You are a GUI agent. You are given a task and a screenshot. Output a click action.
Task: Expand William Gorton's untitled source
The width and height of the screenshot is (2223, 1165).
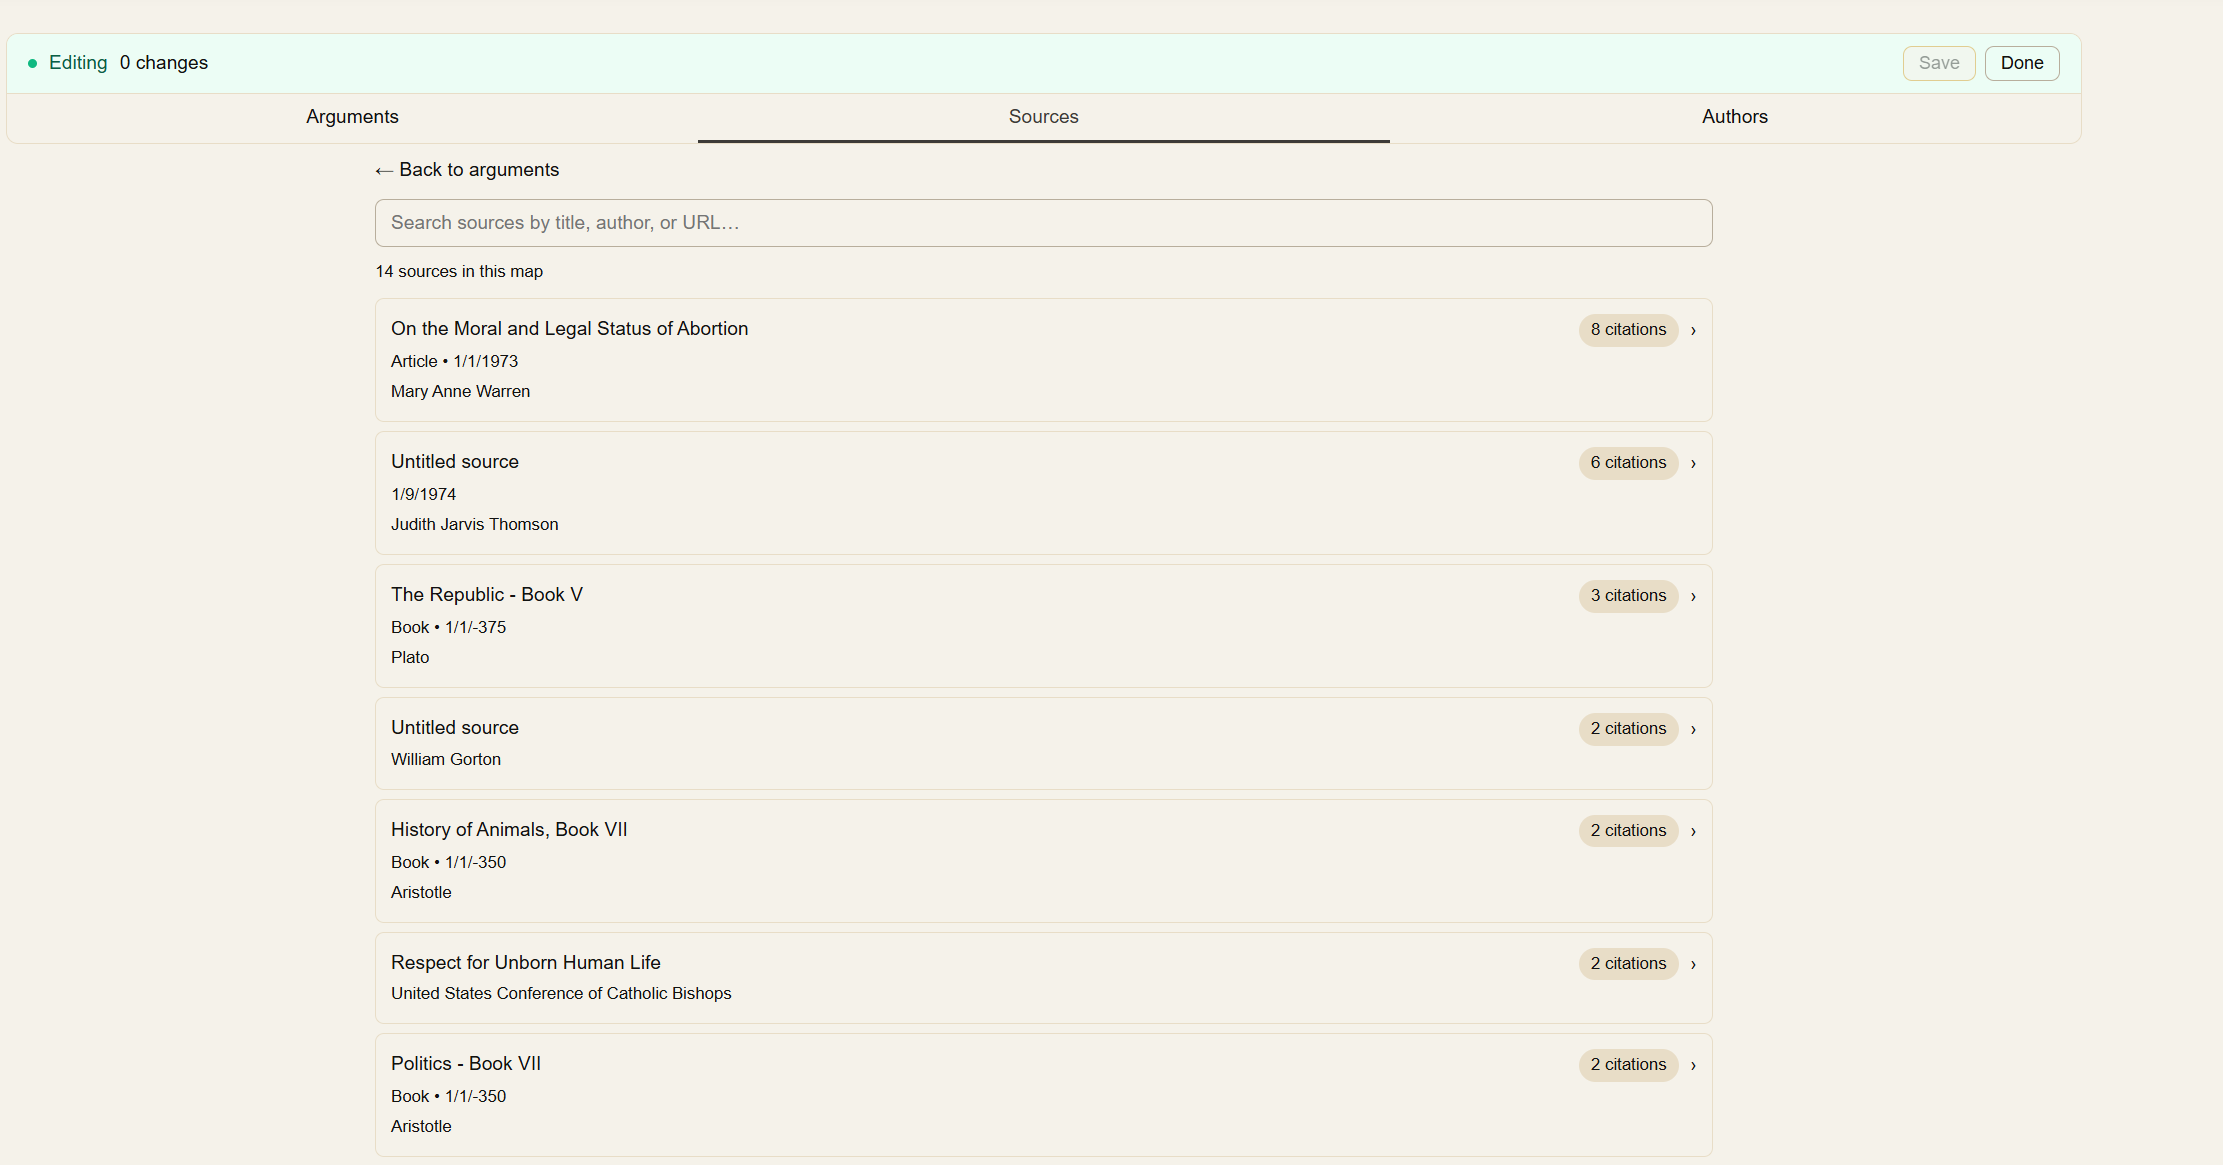click(1693, 729)
